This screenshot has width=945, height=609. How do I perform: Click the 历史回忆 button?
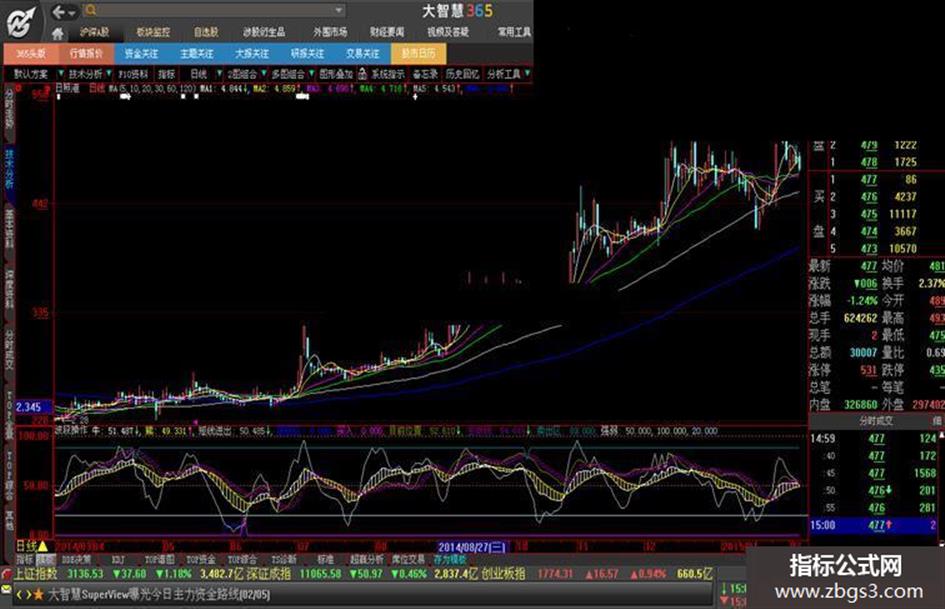click(x=462, y=74)
